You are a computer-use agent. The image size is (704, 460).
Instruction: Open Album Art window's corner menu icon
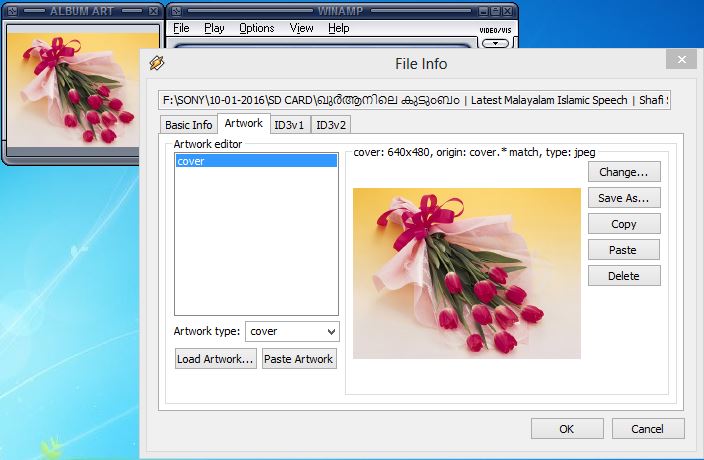[x=12, y=11]
